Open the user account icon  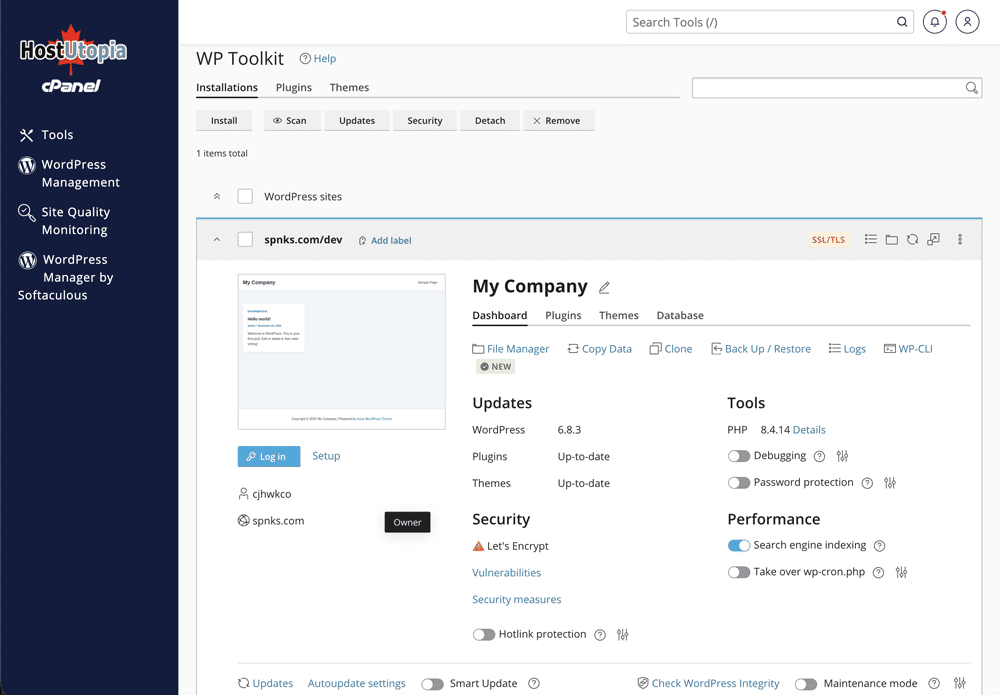(967, 22)
